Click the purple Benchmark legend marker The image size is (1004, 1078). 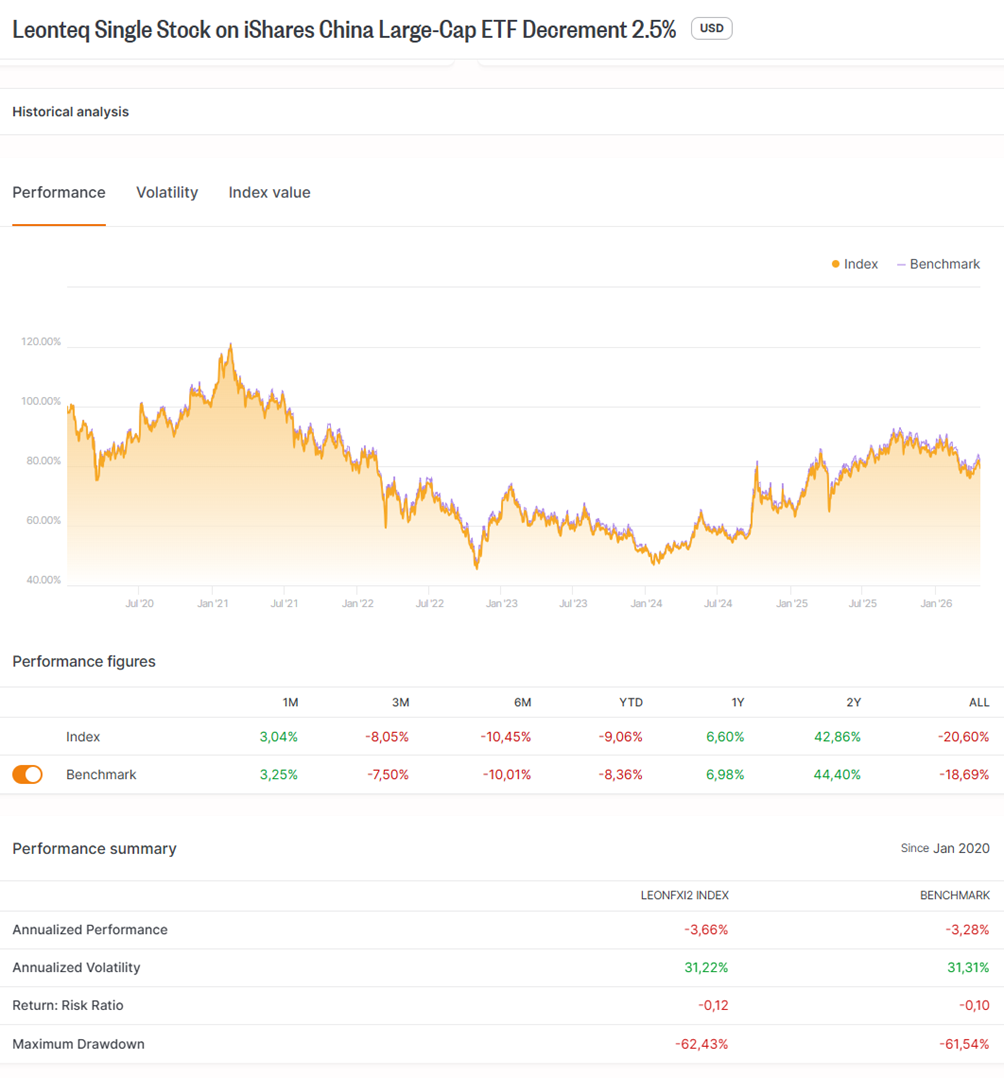(x=901, y=264)
